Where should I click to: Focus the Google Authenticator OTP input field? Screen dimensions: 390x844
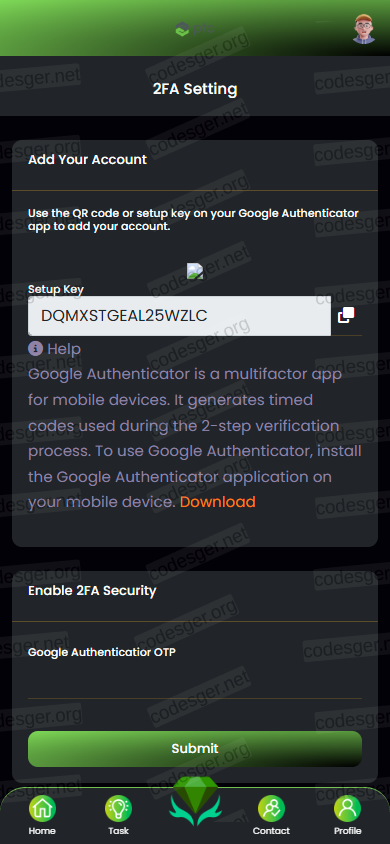pos(195,683)
